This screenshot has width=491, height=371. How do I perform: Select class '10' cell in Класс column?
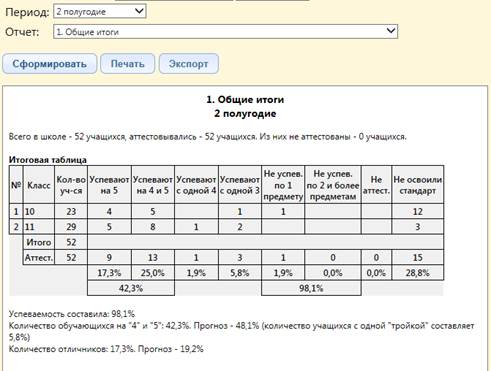(x=39, y=211)
